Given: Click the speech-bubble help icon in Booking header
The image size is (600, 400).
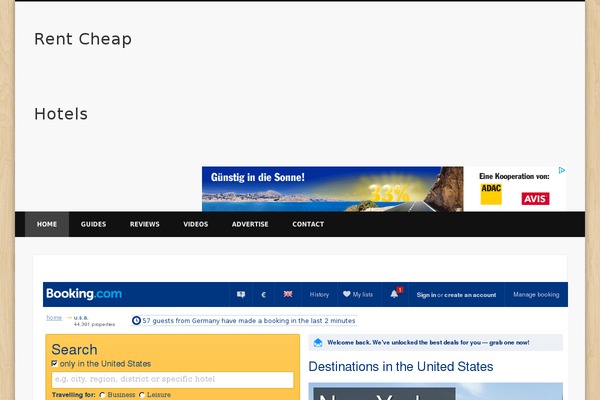Looking at the screenshot, I should tap(241, 294).
